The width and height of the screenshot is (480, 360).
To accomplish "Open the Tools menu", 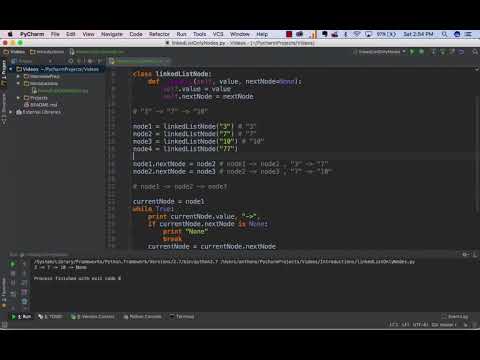I will 199,34.
